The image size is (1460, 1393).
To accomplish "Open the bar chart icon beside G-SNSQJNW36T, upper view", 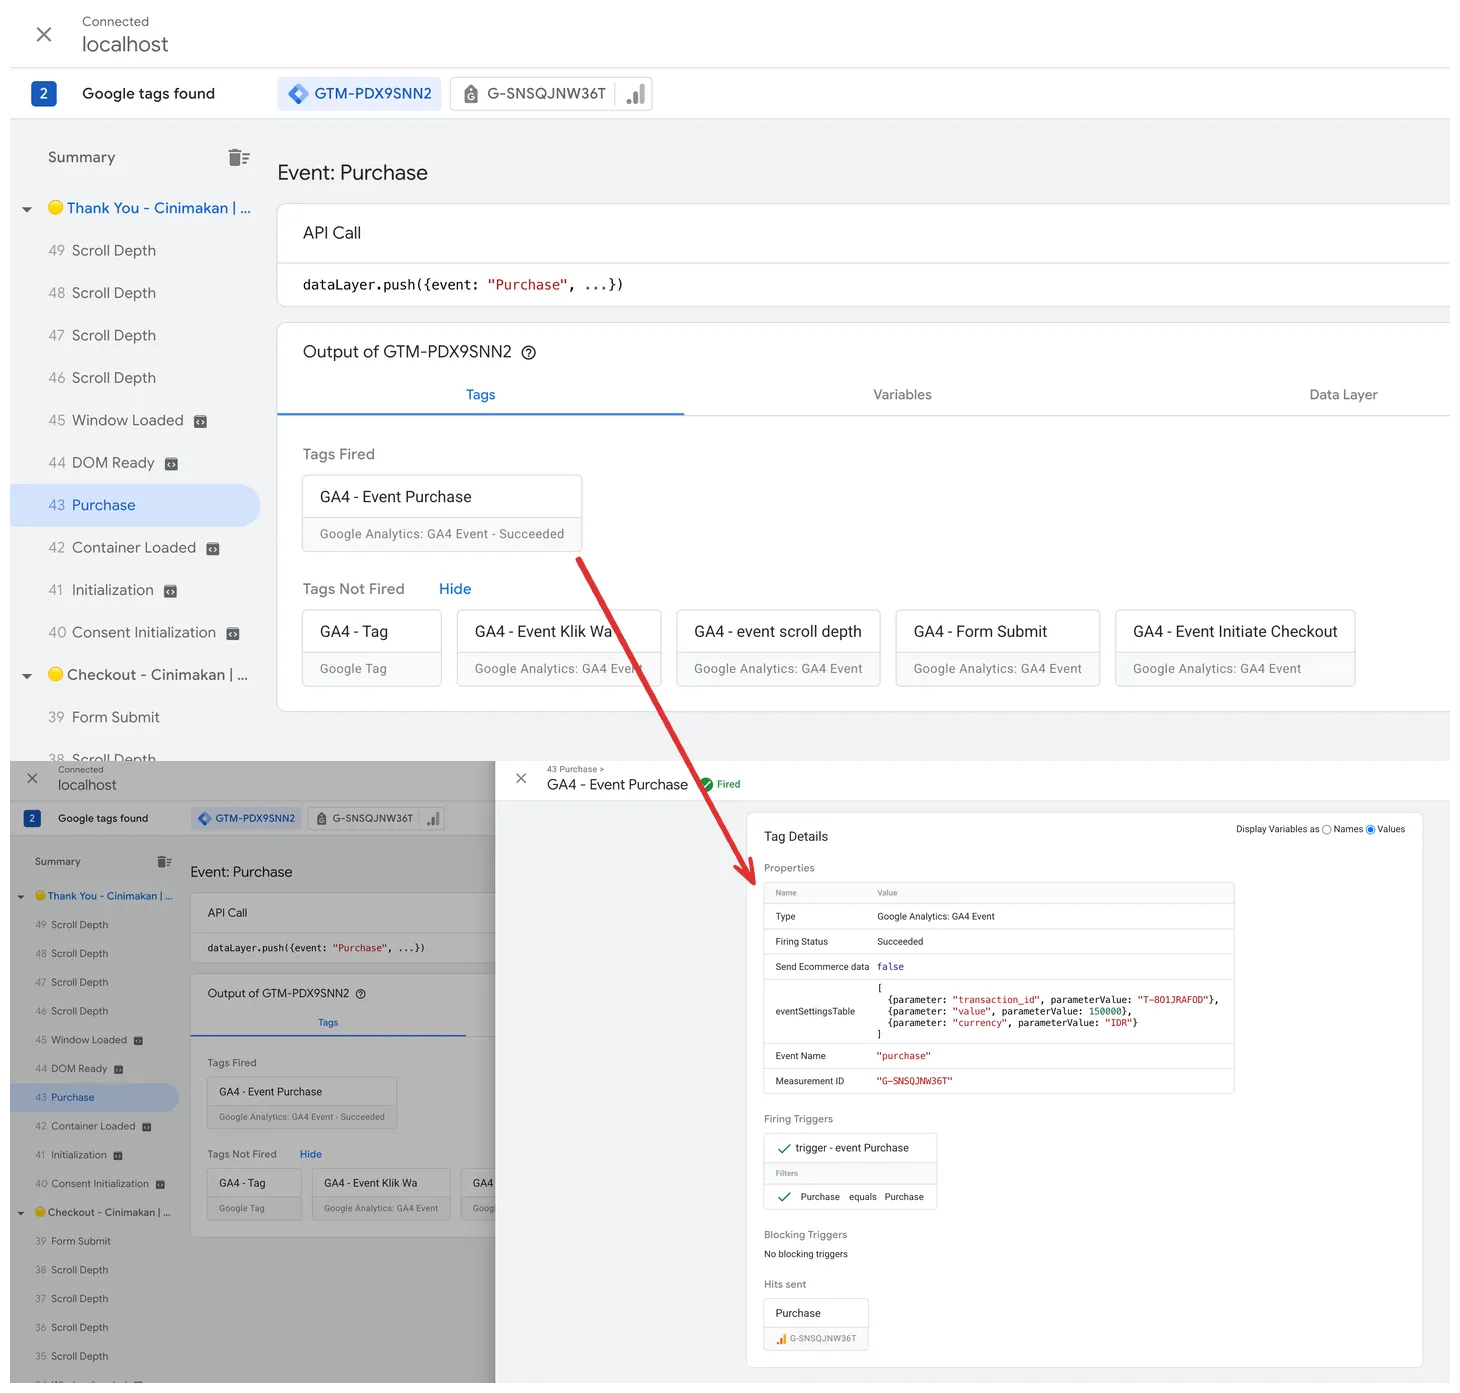I will (635, 94).
